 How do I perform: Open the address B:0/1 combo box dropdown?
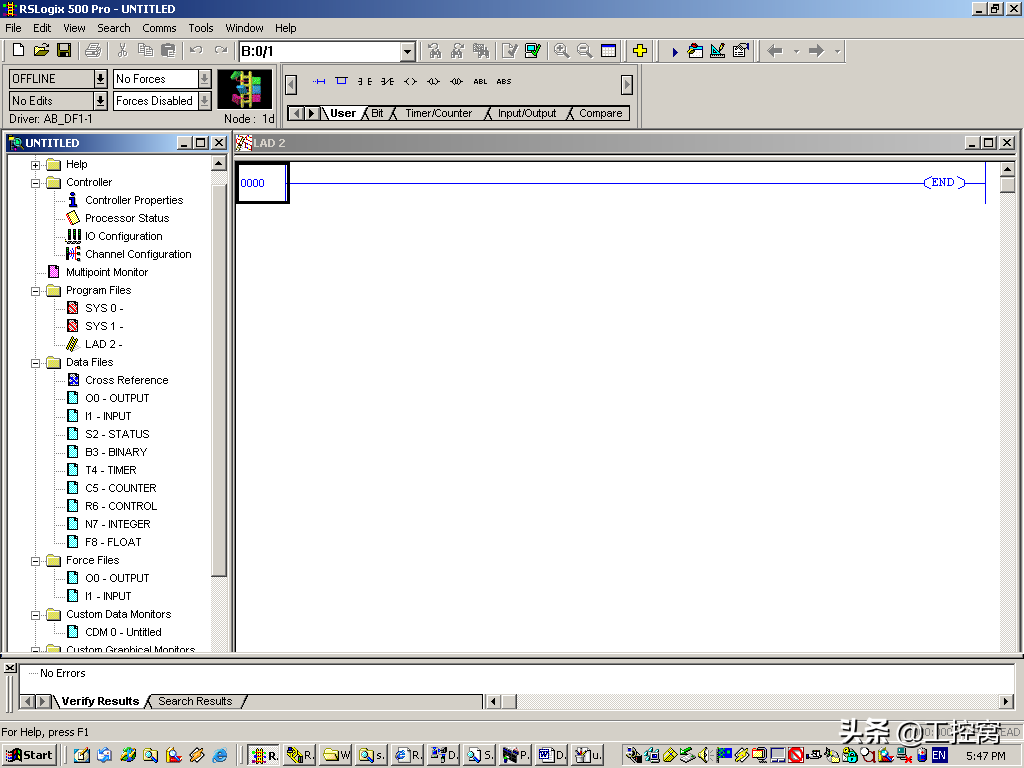click(x=408, y=51)
